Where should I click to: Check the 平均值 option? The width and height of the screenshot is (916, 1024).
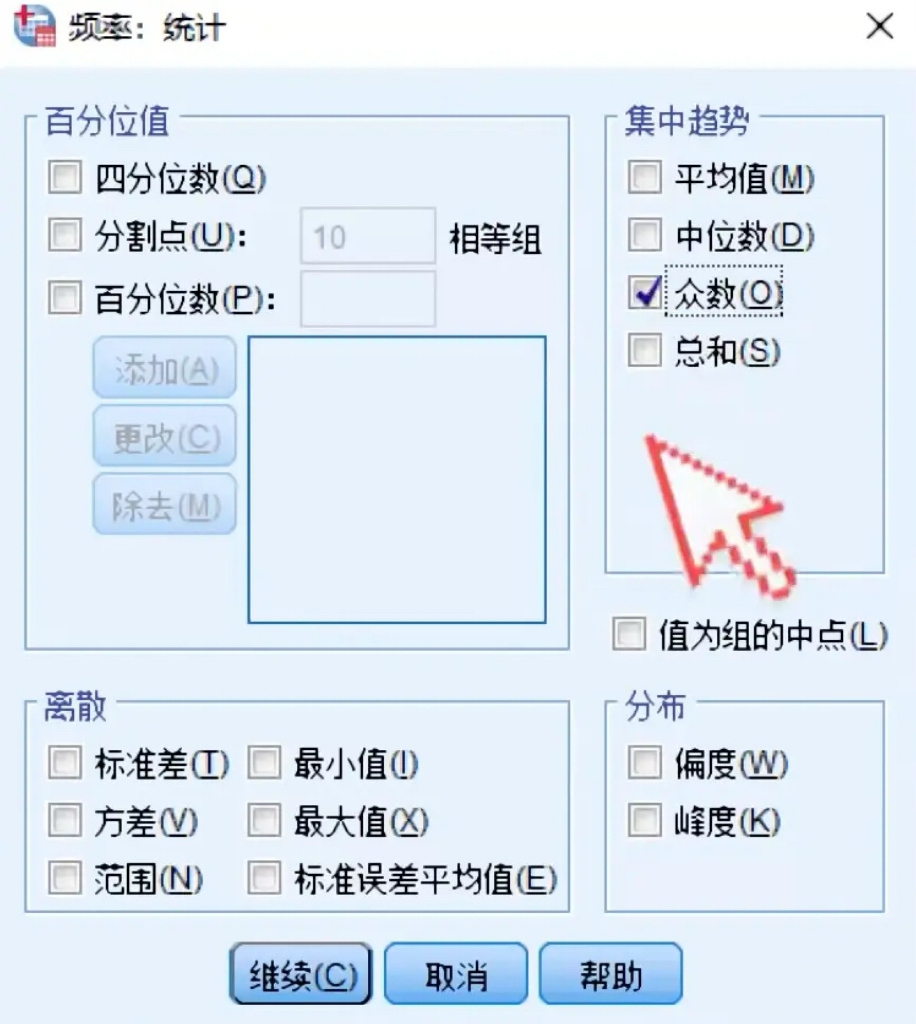[x=644, y=179]
